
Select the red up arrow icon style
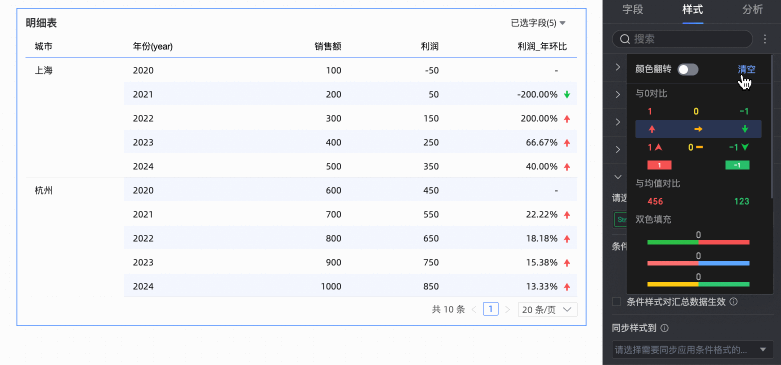[651, 129]
